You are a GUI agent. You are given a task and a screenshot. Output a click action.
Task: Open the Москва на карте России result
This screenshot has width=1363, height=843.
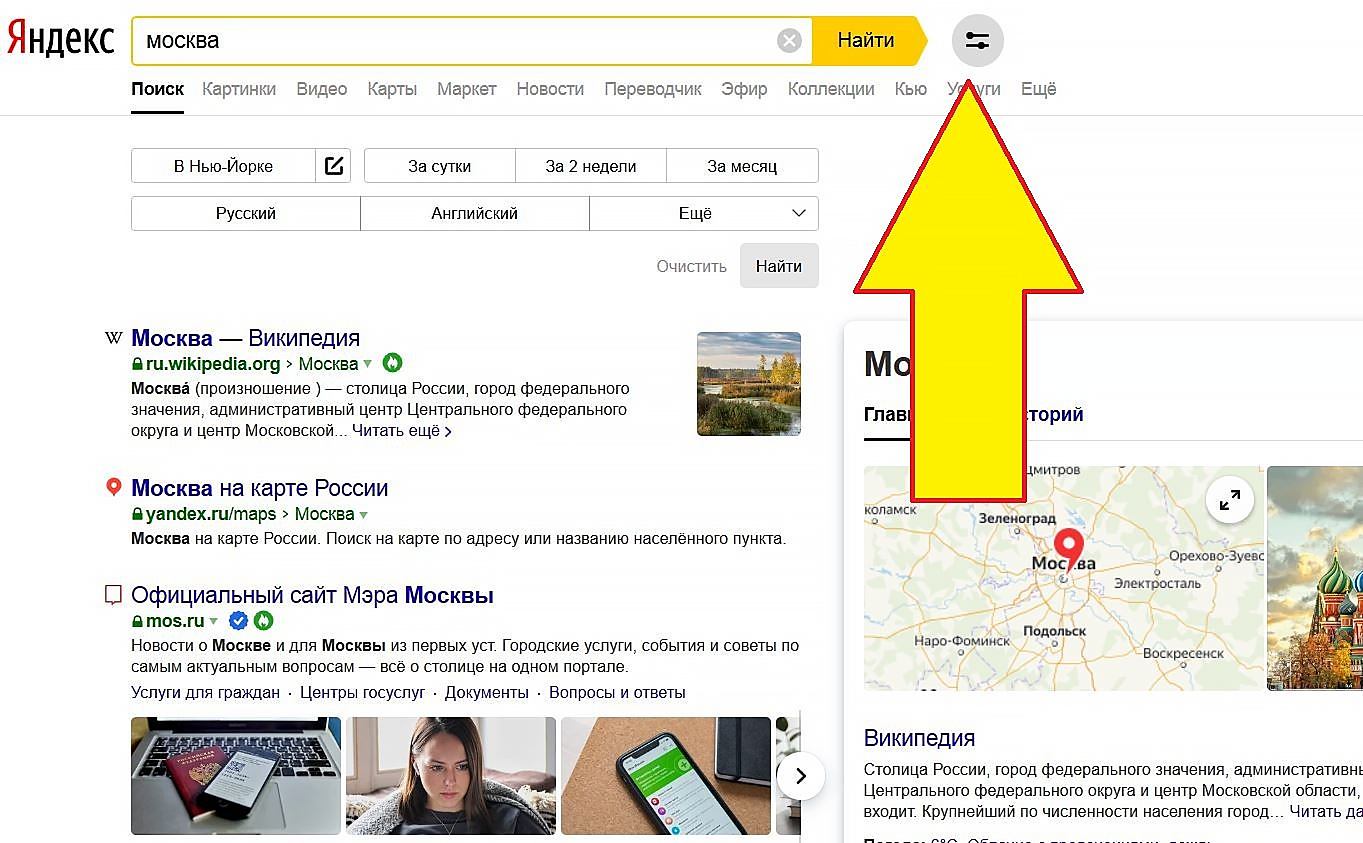(x=259, y=488)
